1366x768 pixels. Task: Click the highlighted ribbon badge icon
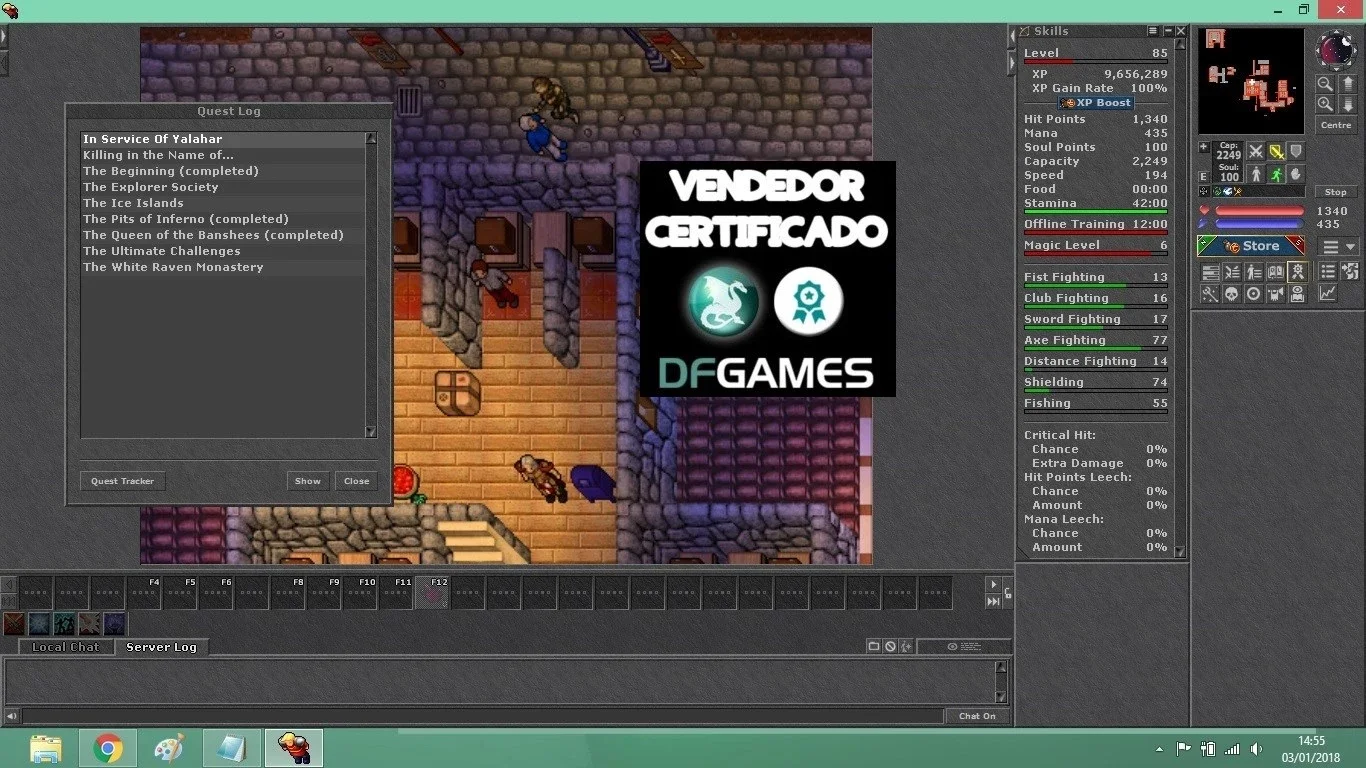[1297, 272]
